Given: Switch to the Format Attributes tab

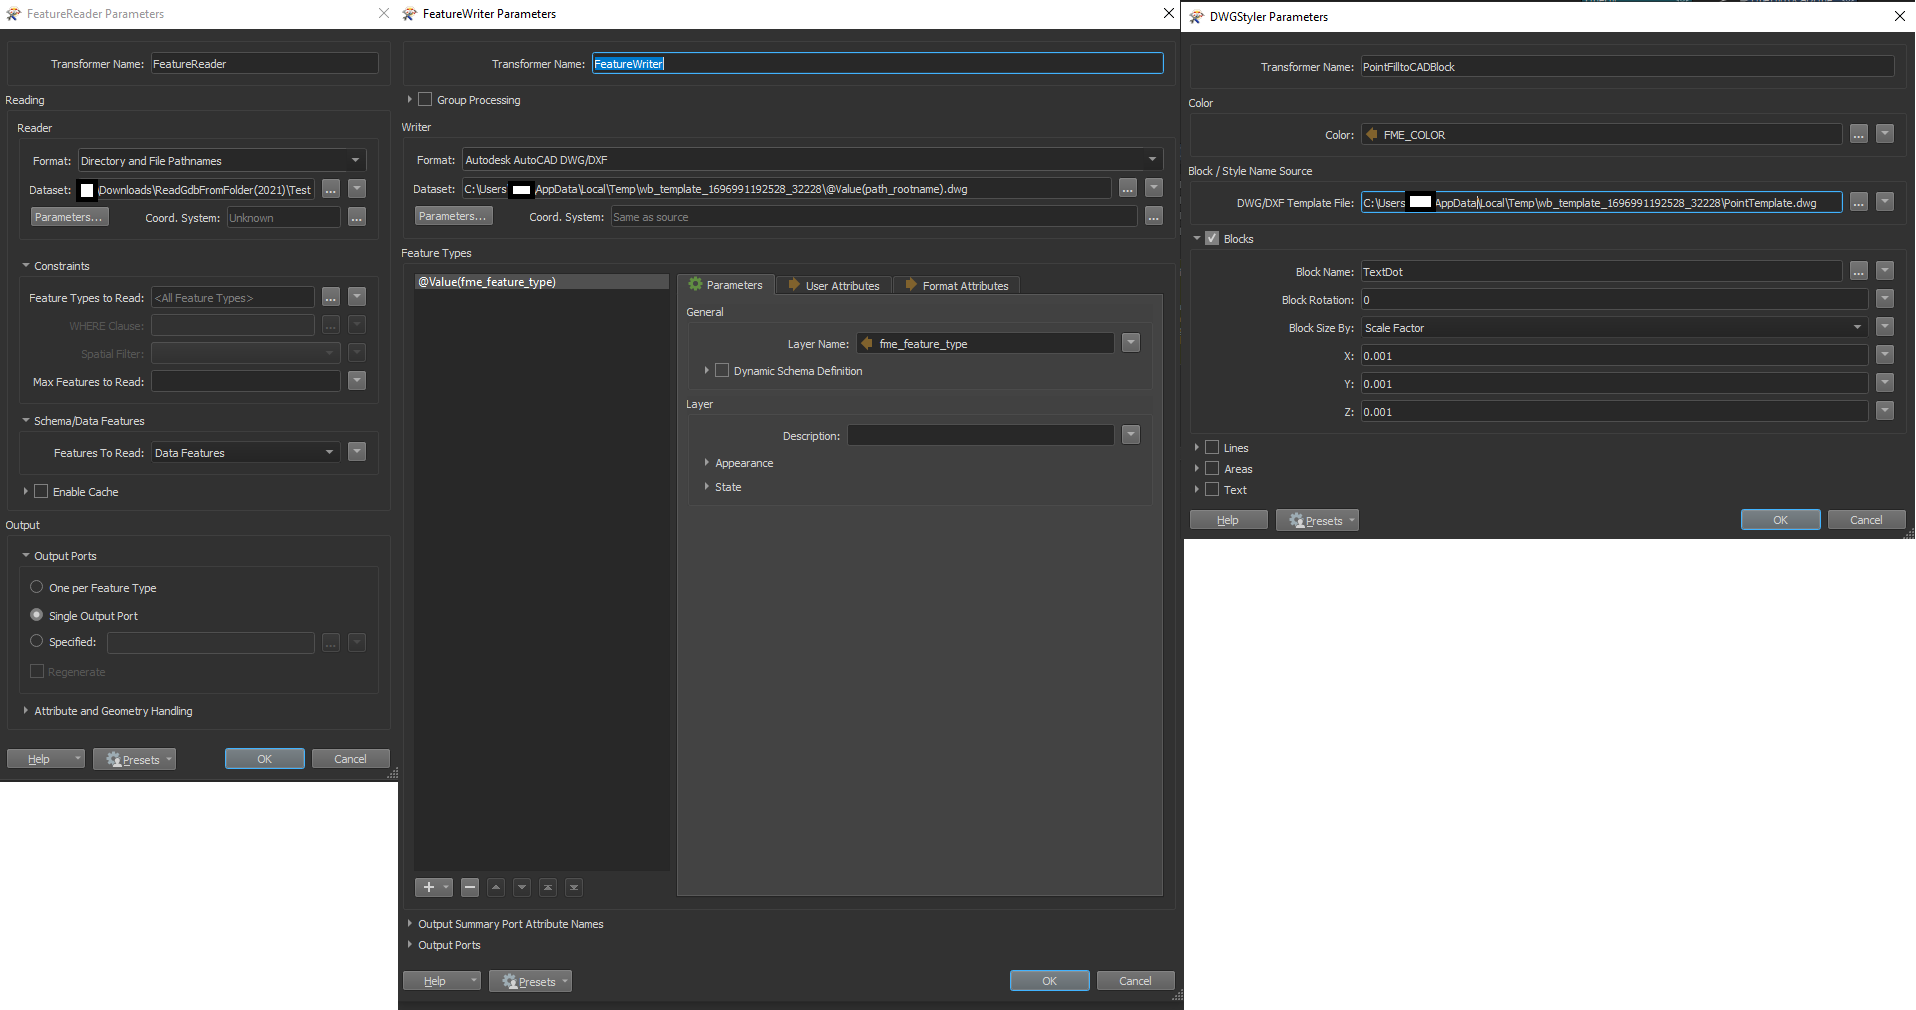Looking at the screenshot, I should 957,285.
